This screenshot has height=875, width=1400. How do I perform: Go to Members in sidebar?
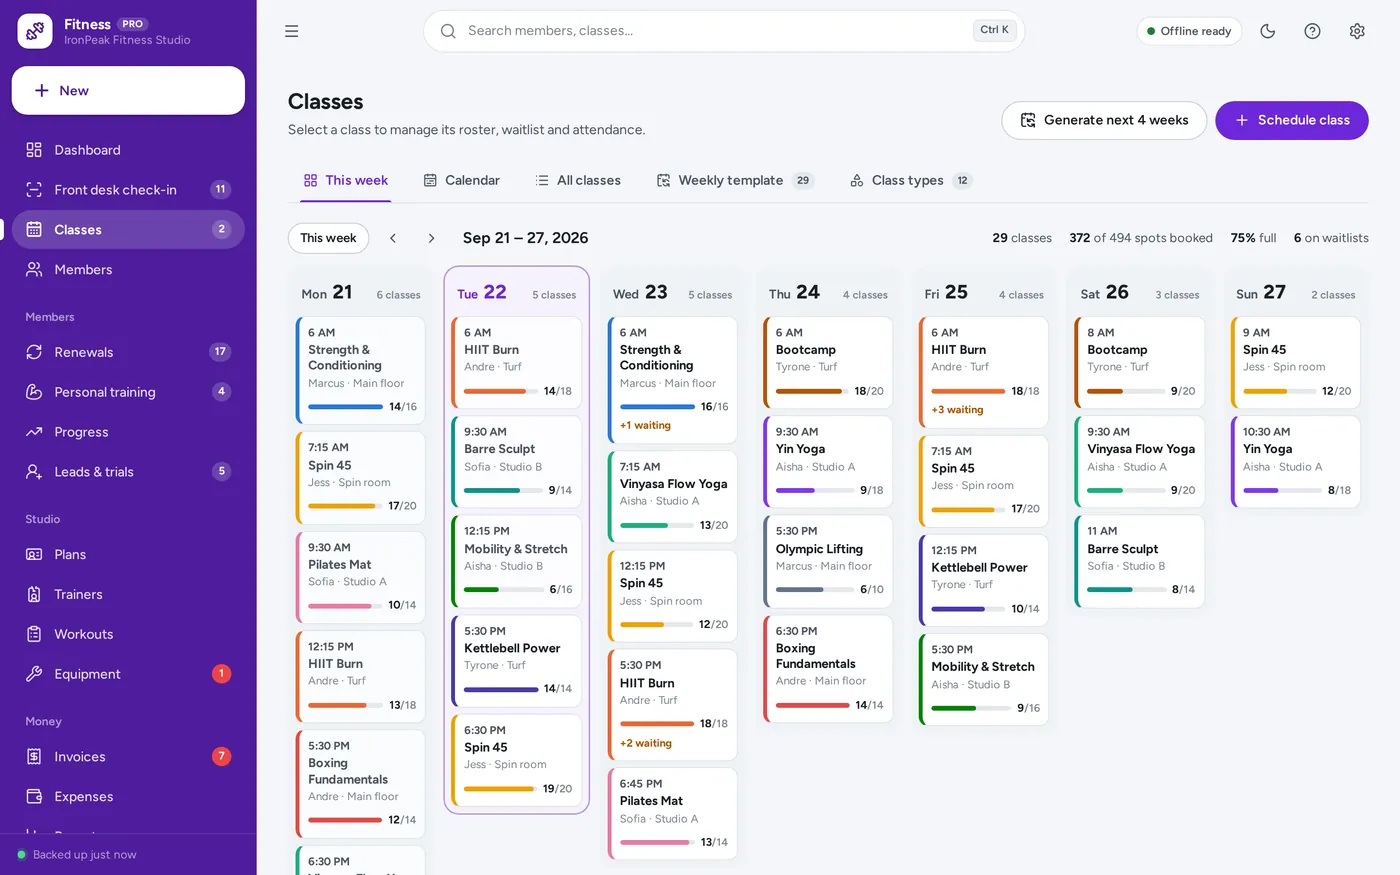tap(128, 270)
